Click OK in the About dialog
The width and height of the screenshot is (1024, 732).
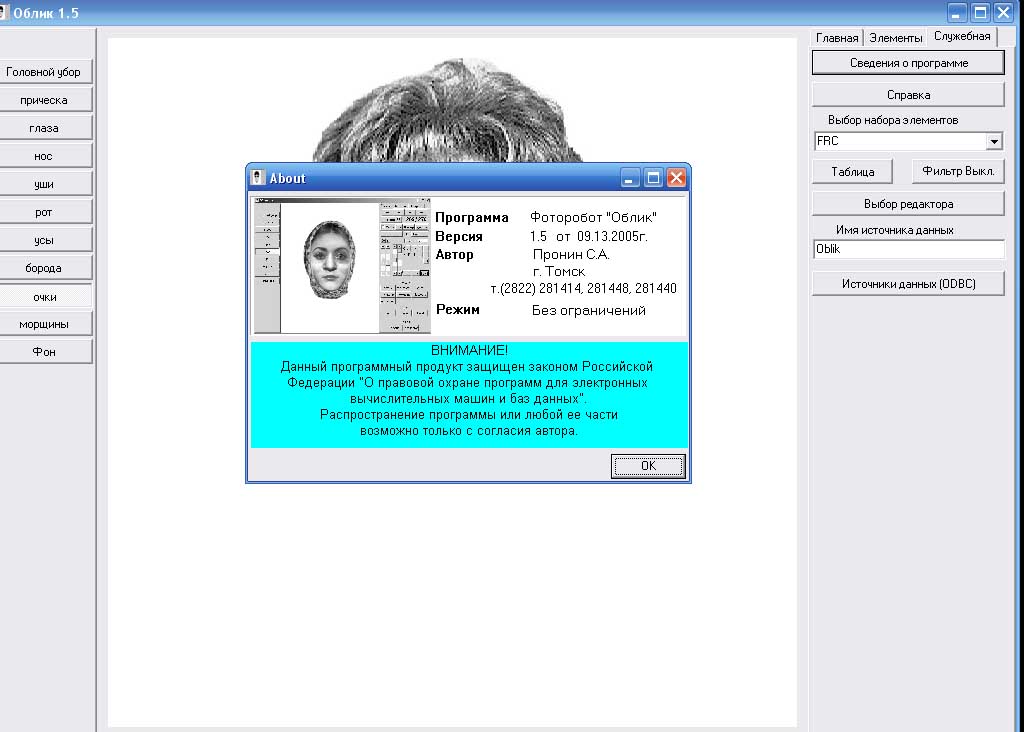648,466
